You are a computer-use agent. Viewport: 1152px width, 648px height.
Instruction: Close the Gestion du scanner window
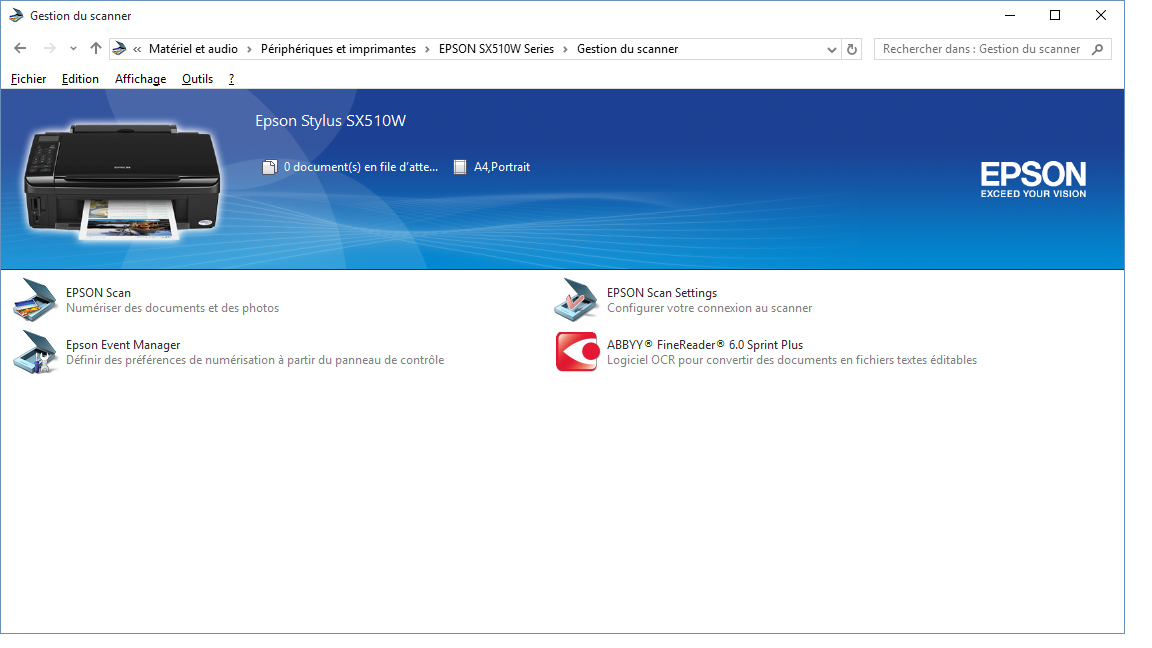(x=1101, y=15)
